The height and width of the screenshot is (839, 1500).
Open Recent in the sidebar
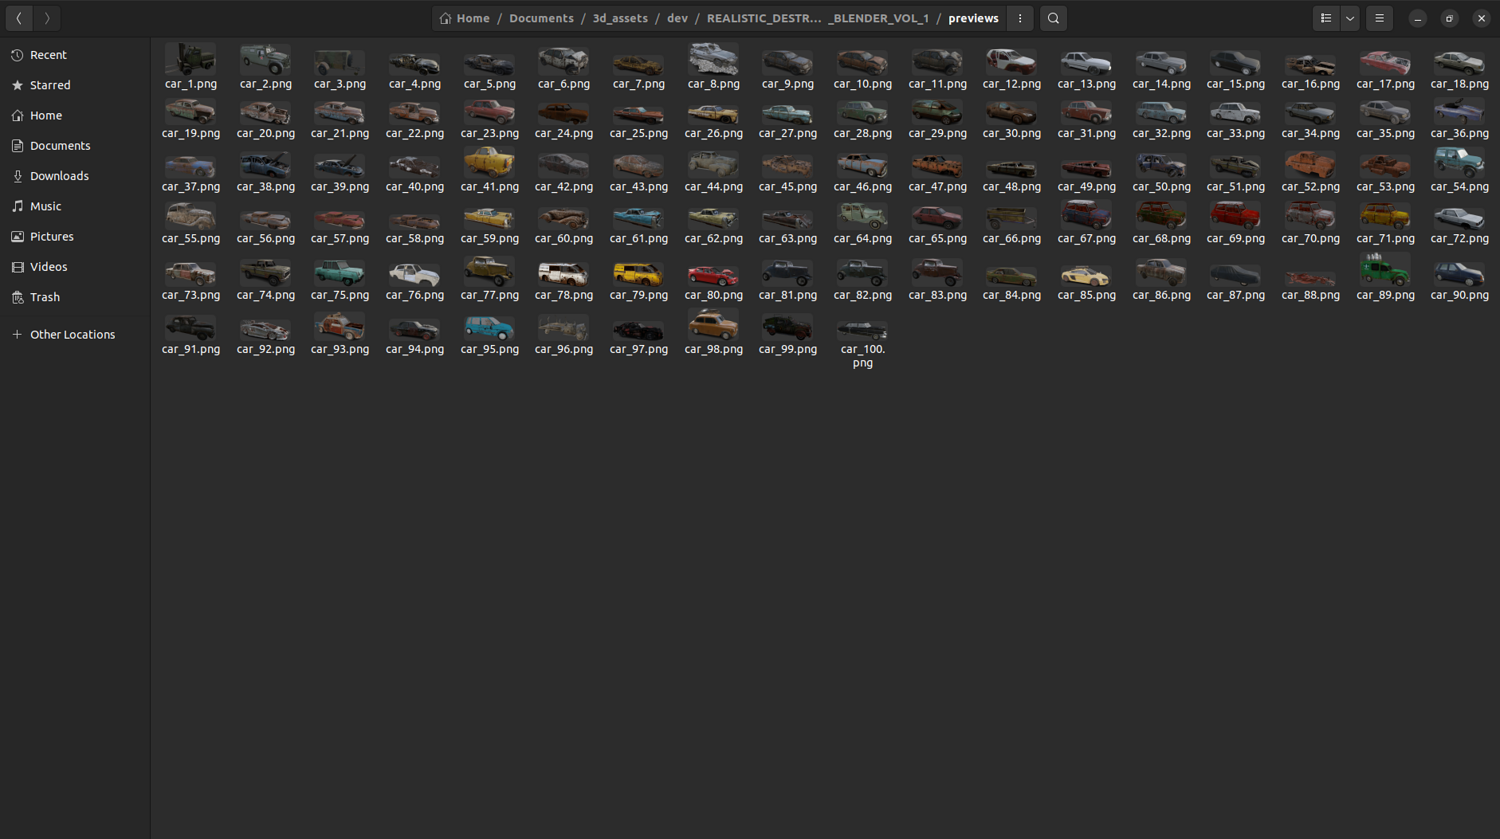pos(75,55)
